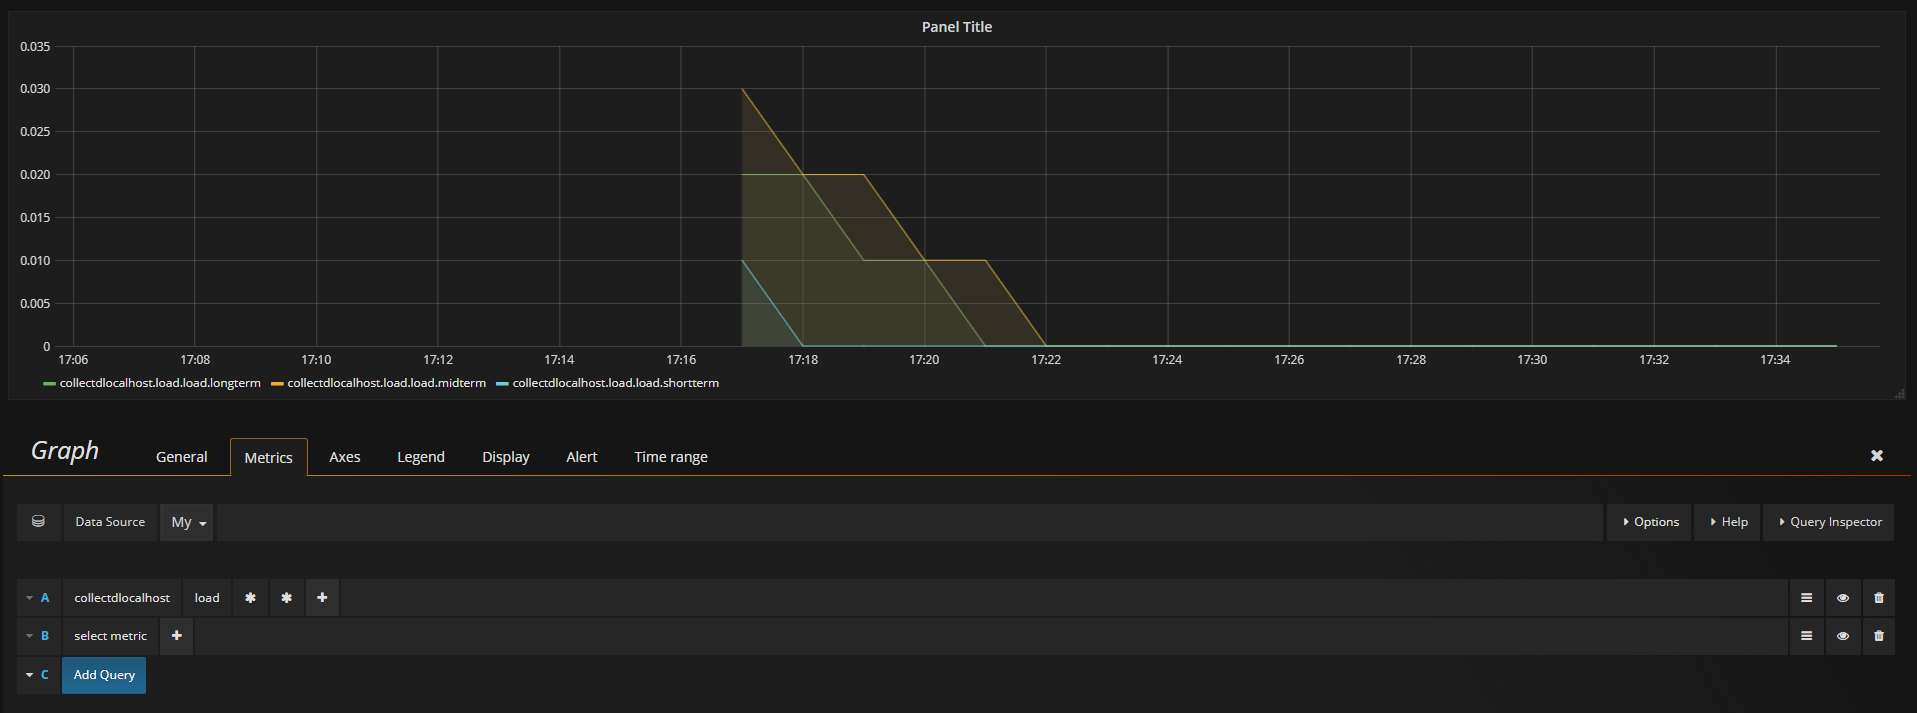Open load metric segment dropdown
The width and height of the screenshot is (1917, 713).
207,598
